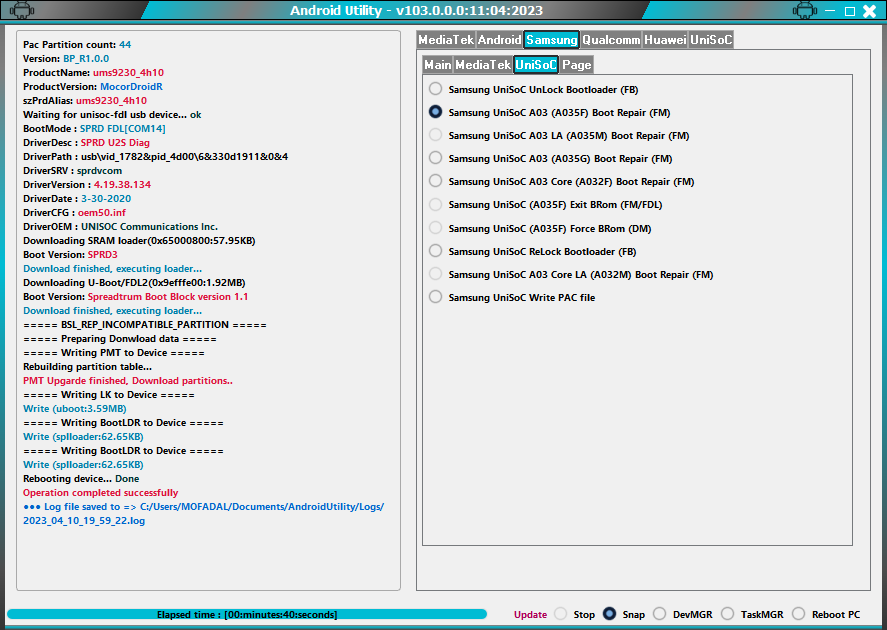The width and height of the screenshot is (887, 630).
Task: Click 'Operation completed successfully' log line
Action: point(101,493)
